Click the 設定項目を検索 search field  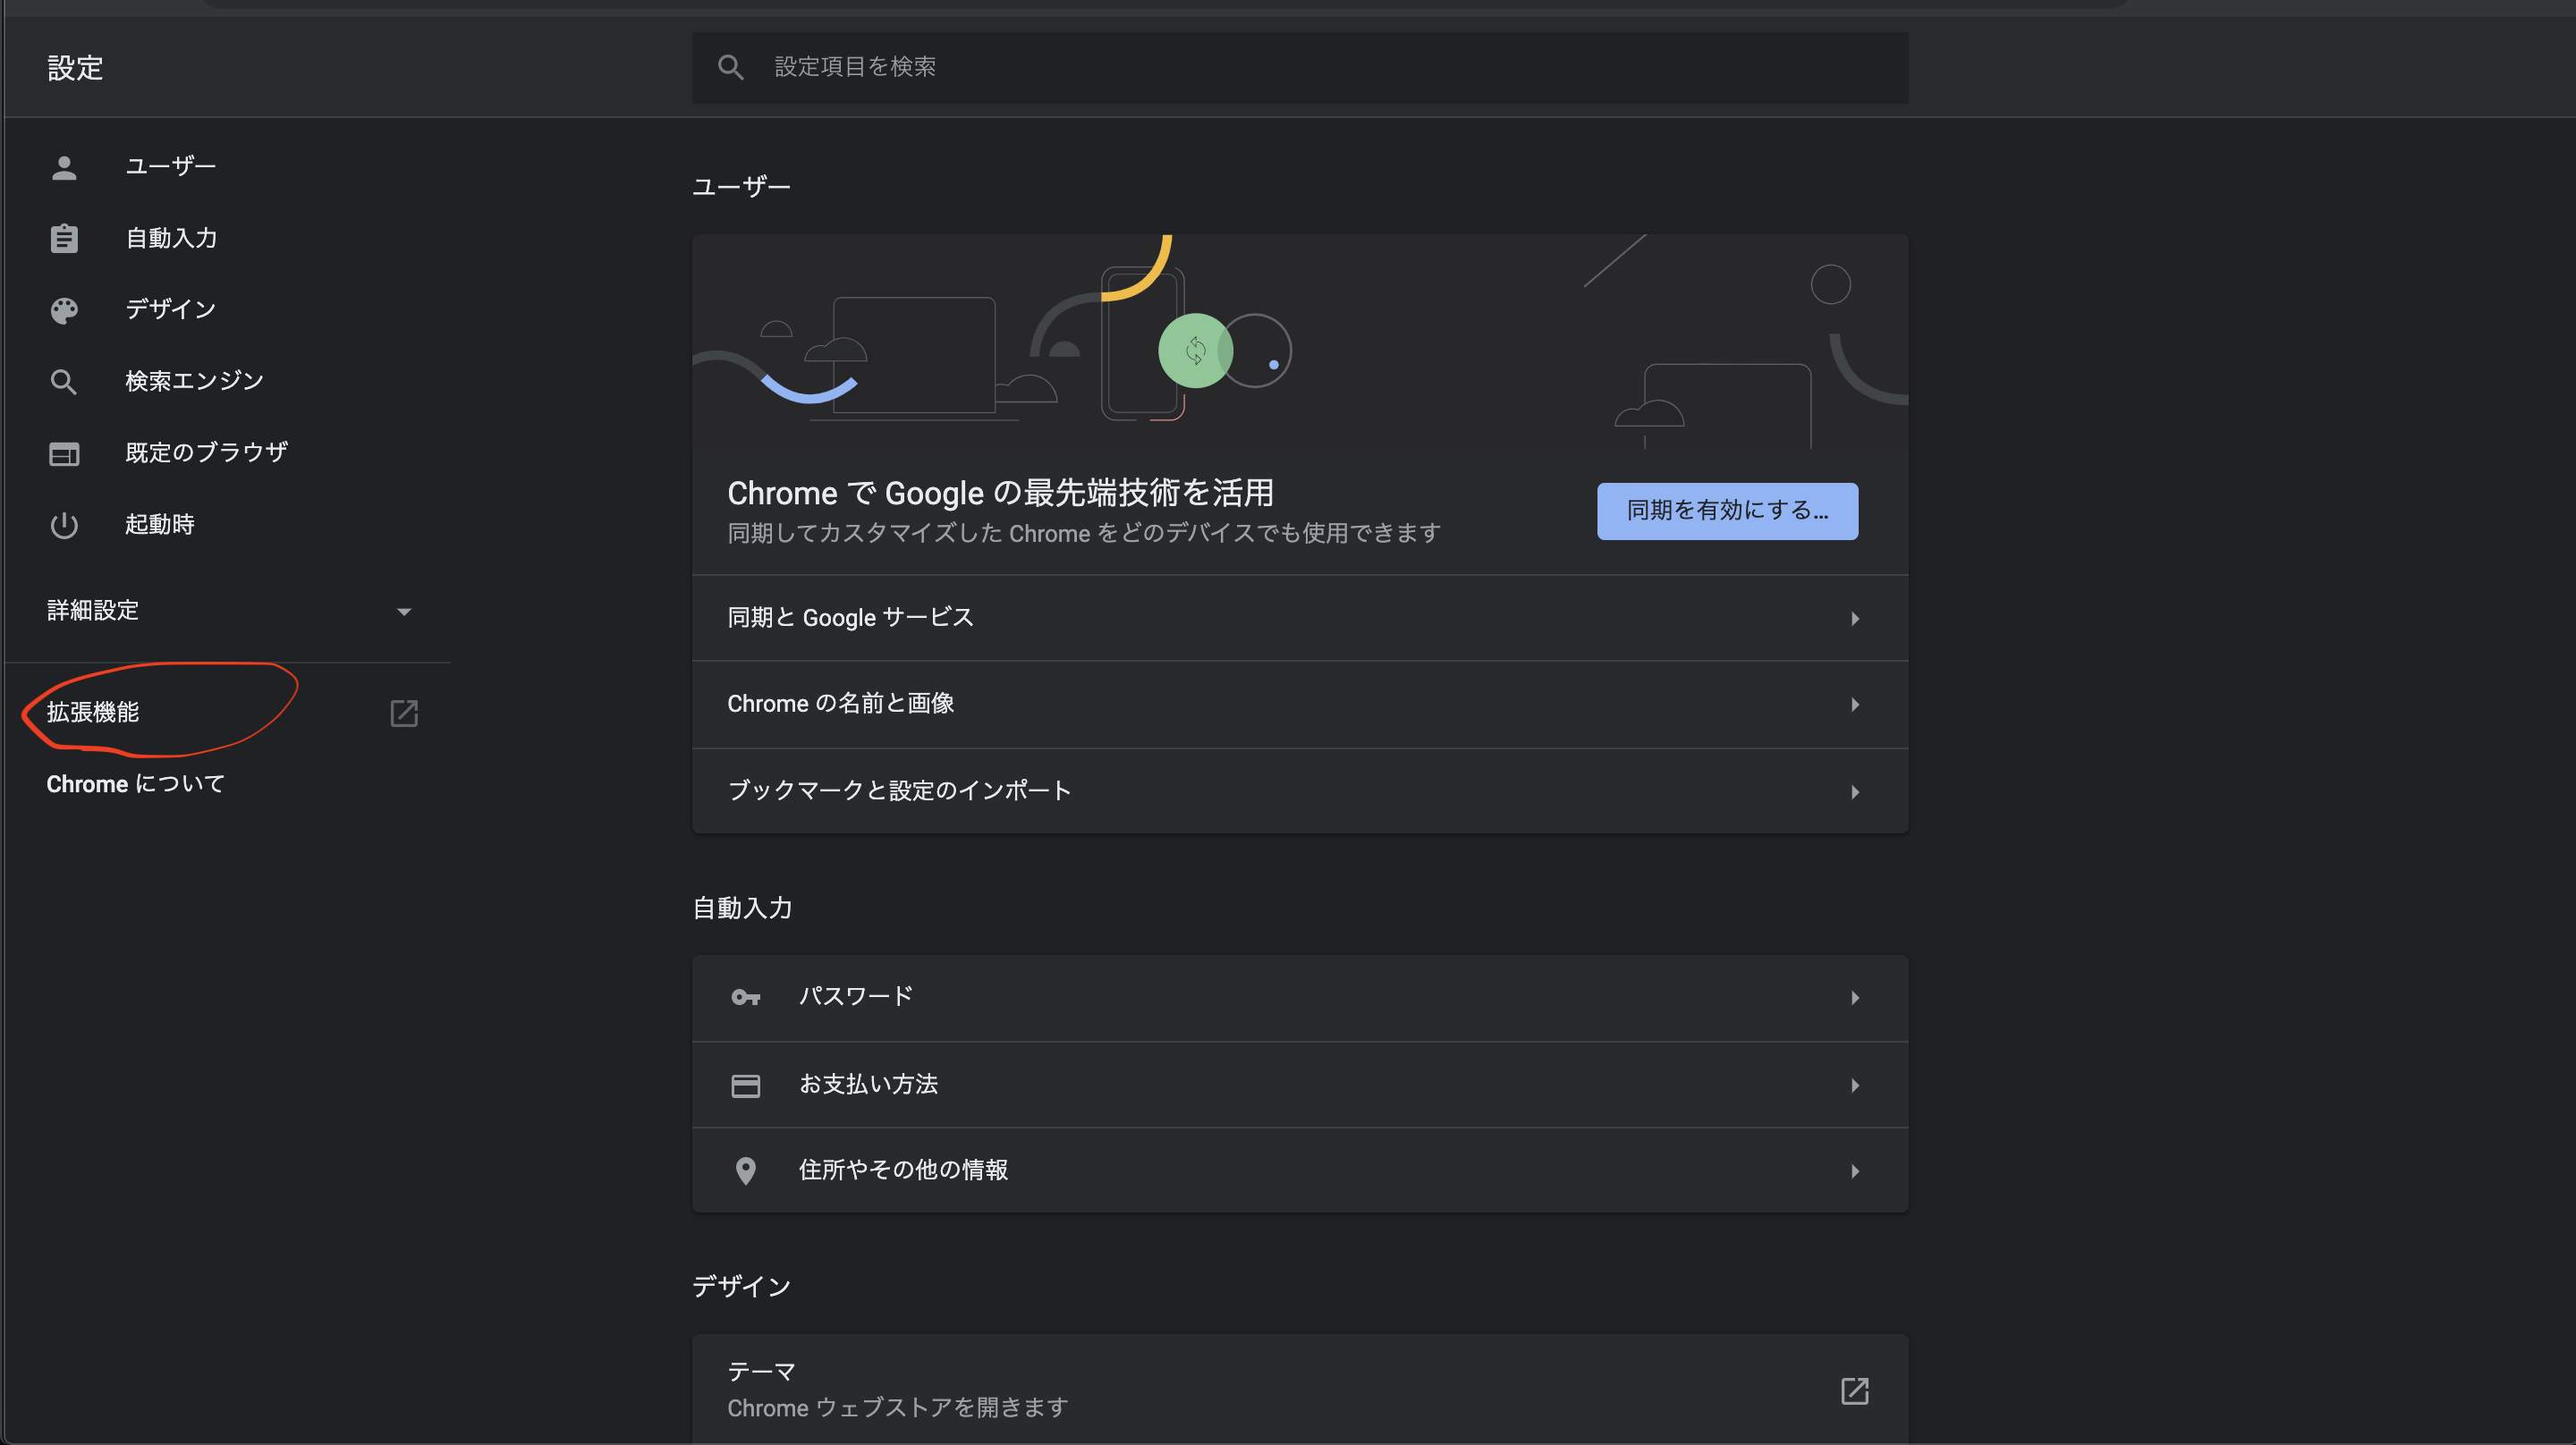click(1300, 67)
